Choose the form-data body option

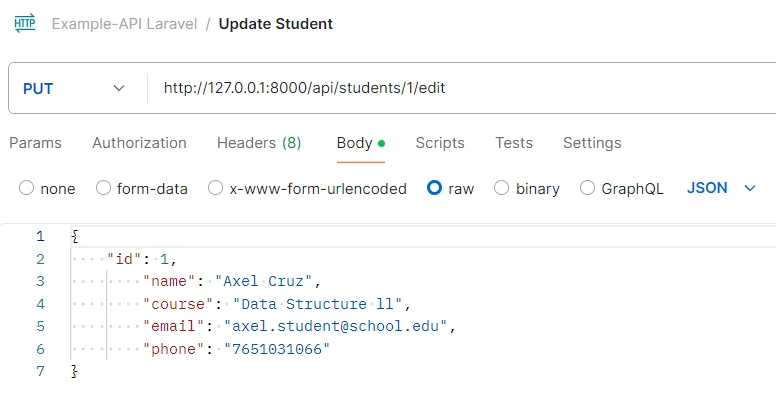pos(104,188)
